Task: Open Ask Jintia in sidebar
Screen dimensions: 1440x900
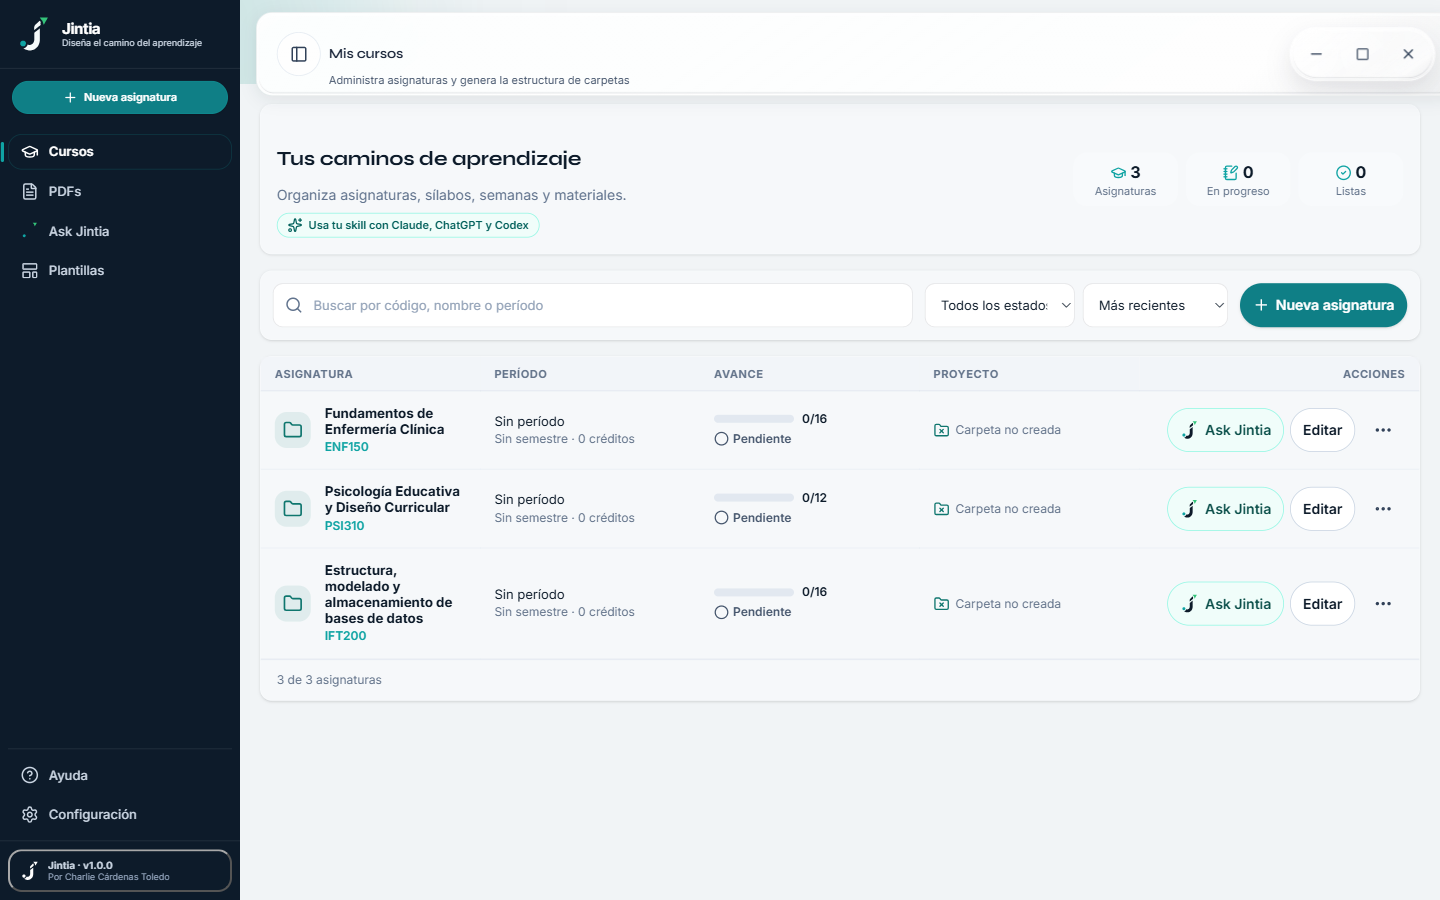Action: 120,231
